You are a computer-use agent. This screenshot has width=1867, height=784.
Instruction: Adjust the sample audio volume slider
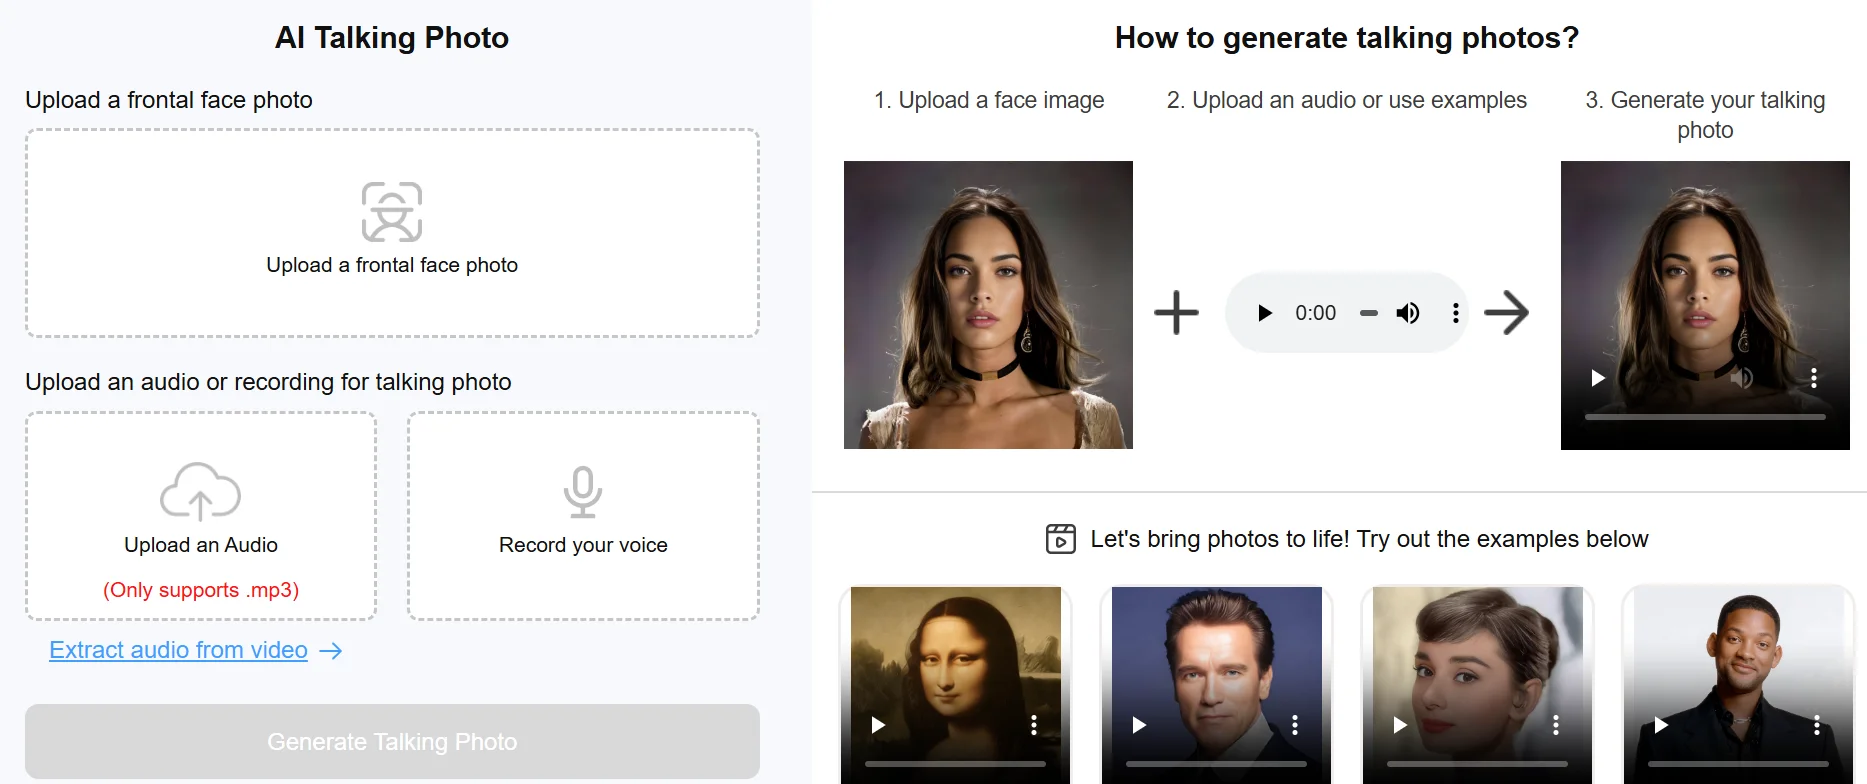(1369, 313)
